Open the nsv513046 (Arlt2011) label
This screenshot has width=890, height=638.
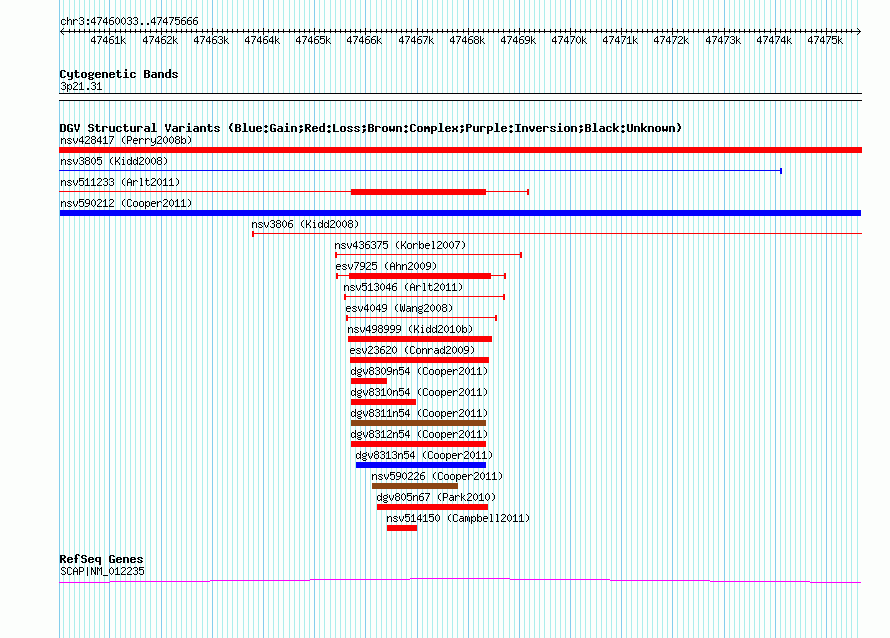(x=404, y=287)
